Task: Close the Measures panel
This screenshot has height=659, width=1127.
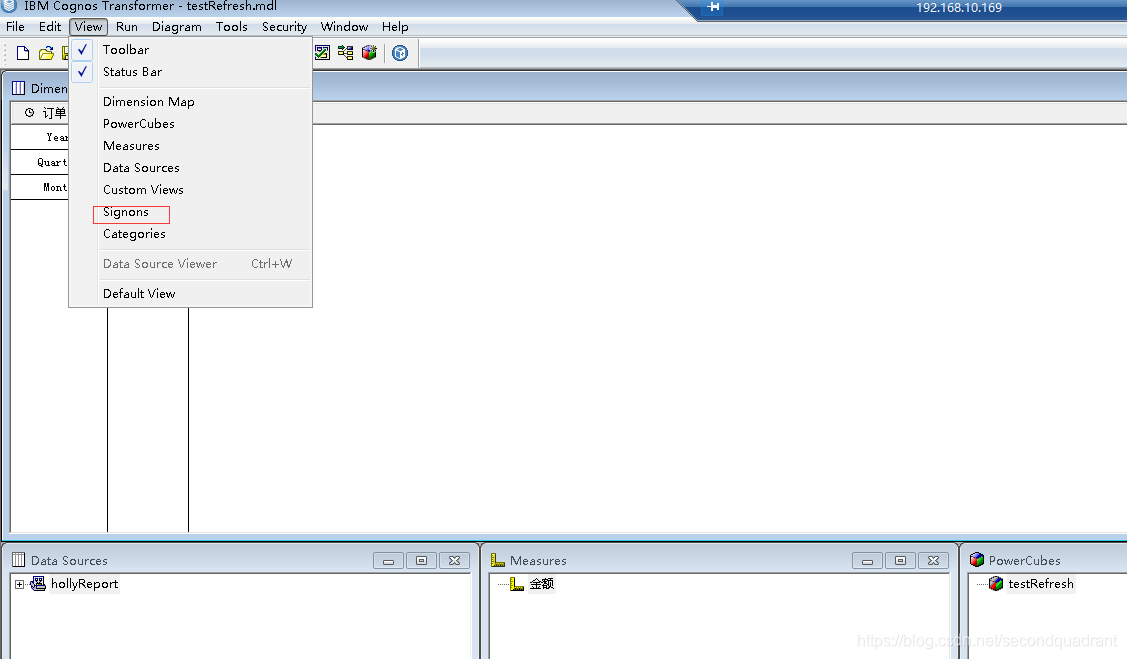Action: (933, 561)
